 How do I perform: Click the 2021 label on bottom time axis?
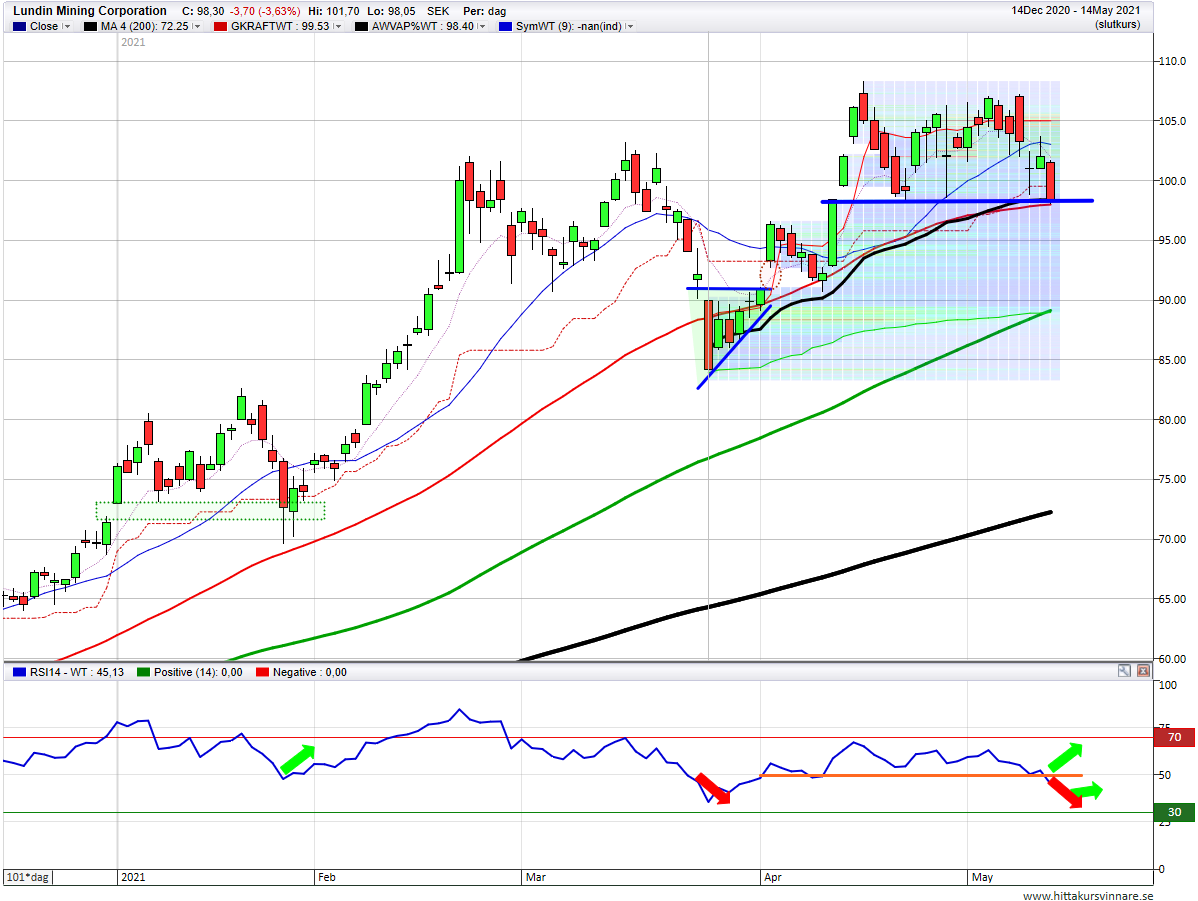(x=133, y=877)
